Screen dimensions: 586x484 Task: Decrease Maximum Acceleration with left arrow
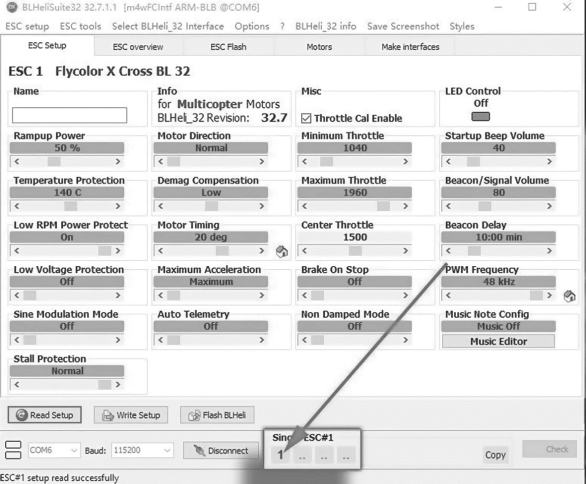161,295
